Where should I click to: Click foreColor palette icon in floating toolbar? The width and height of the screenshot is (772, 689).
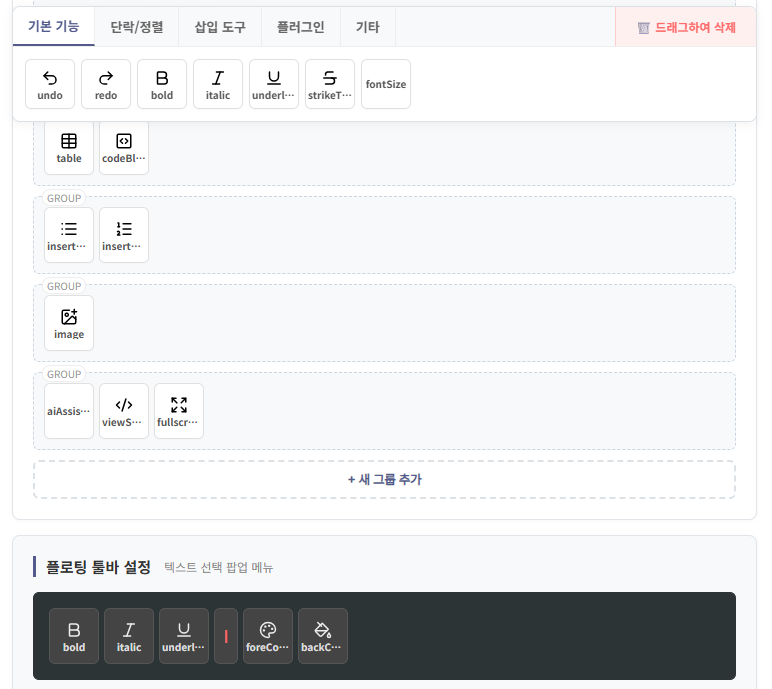pos(268,636)
